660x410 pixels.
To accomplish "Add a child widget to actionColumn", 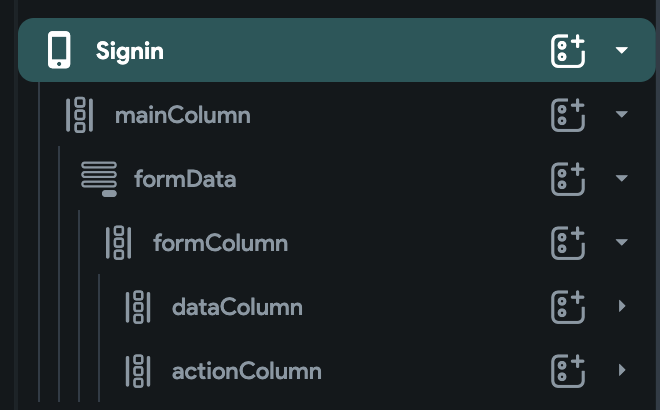I will [568, 371].
